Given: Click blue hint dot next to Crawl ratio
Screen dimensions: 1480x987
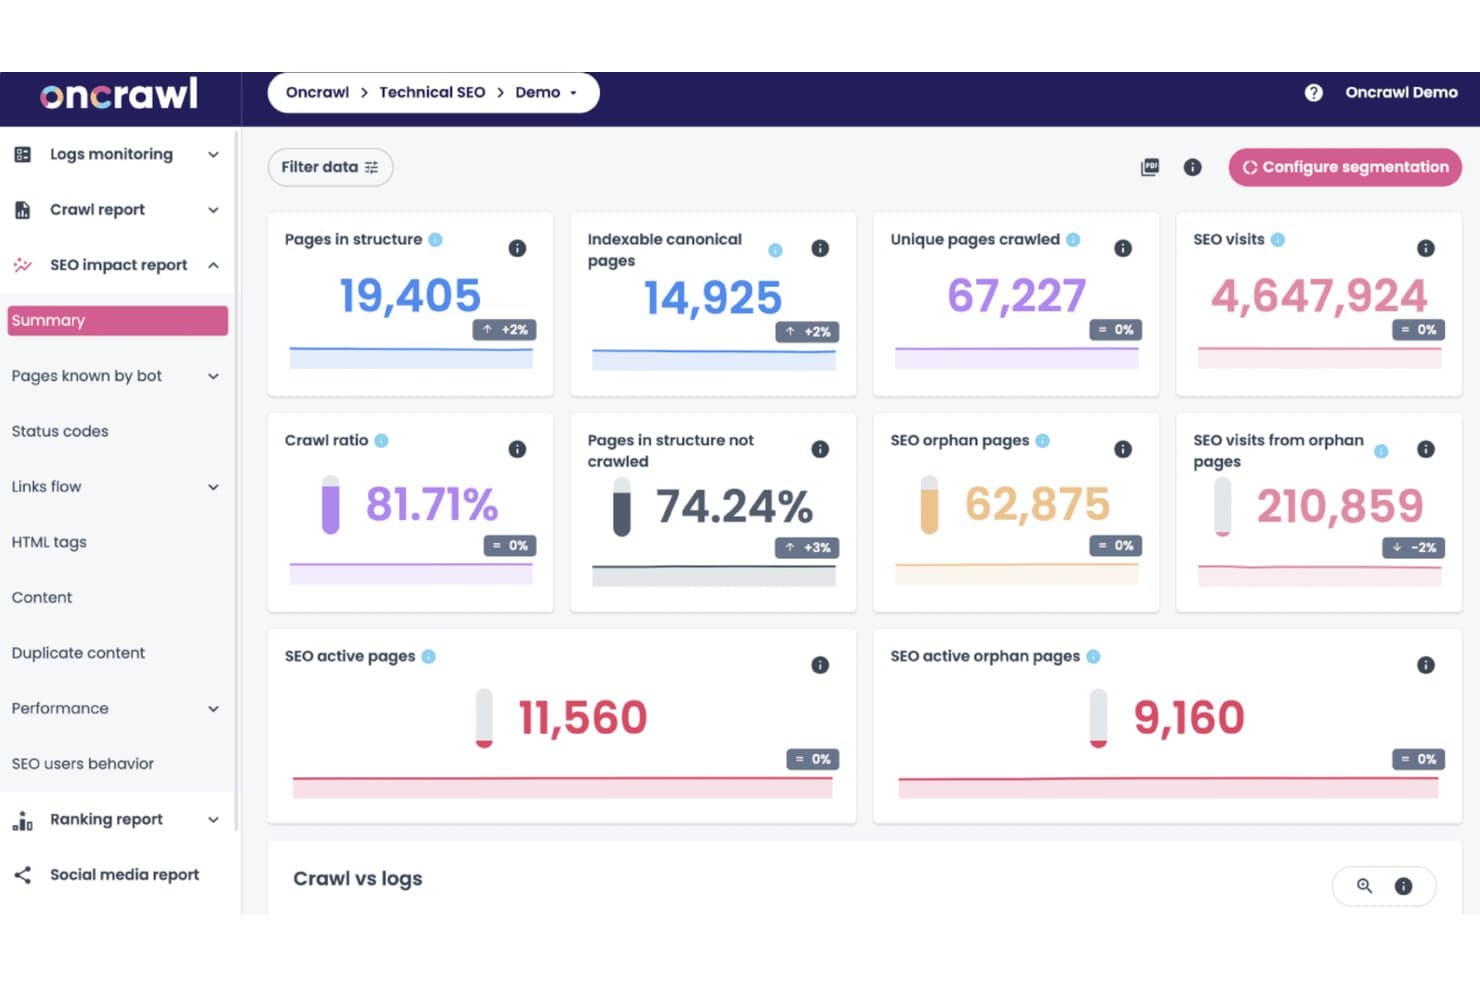Looking at the screenshot, I should (x=381, y=440).
